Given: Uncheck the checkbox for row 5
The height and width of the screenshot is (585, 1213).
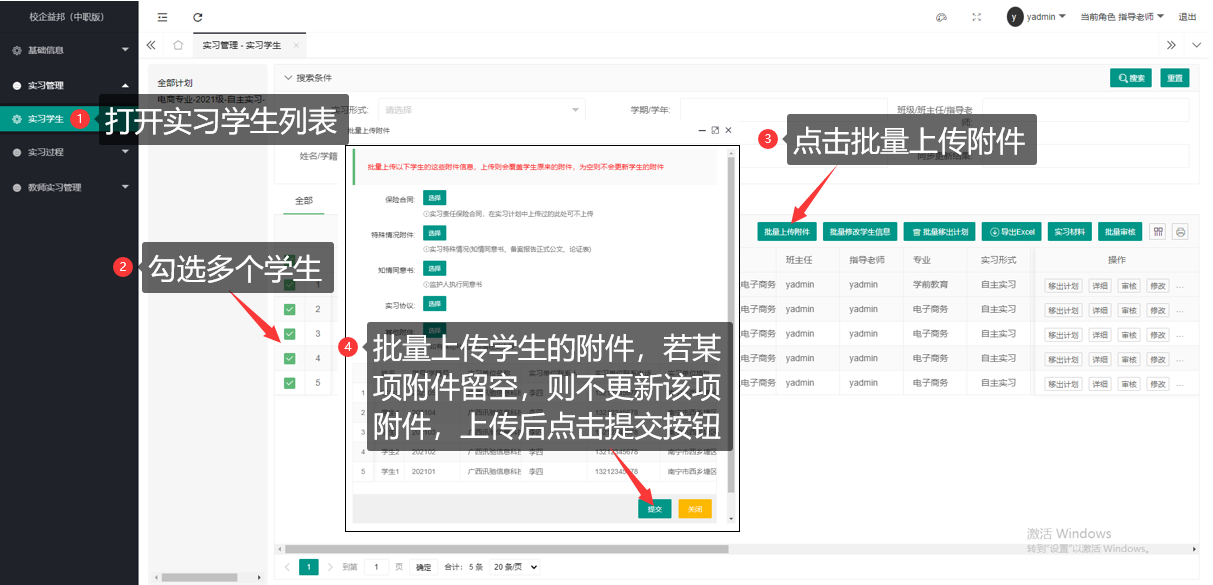Looking at the screenshot, I should click(x=290, y=383).
